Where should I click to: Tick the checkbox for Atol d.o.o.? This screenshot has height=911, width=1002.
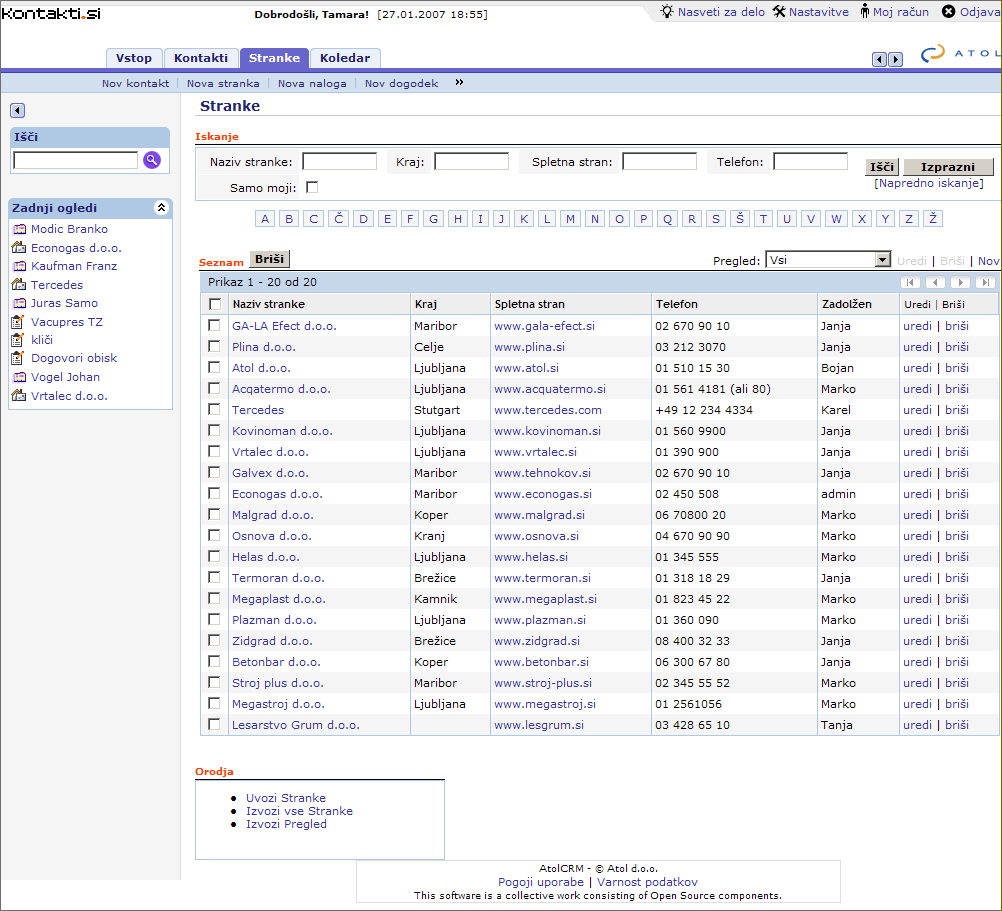tap(214, 367)
